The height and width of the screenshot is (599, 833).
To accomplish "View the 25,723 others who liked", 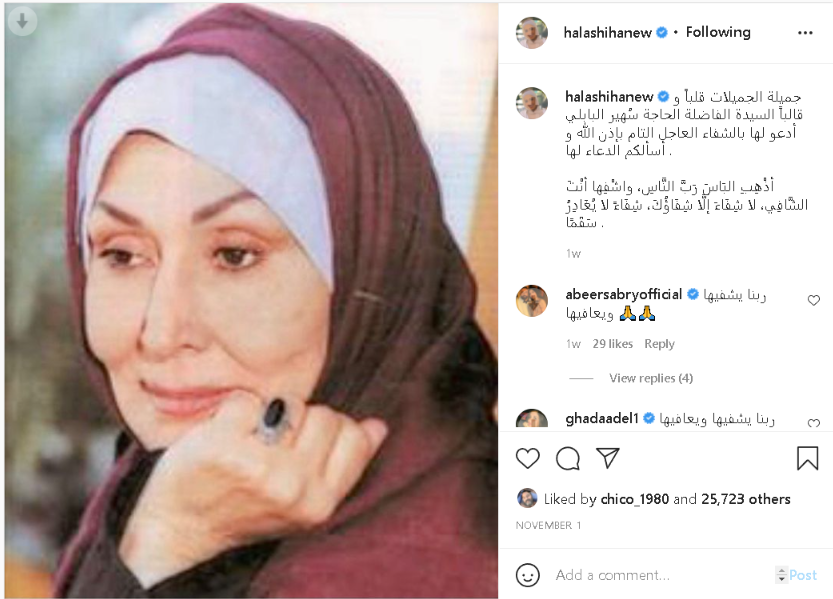I will 746,499.
